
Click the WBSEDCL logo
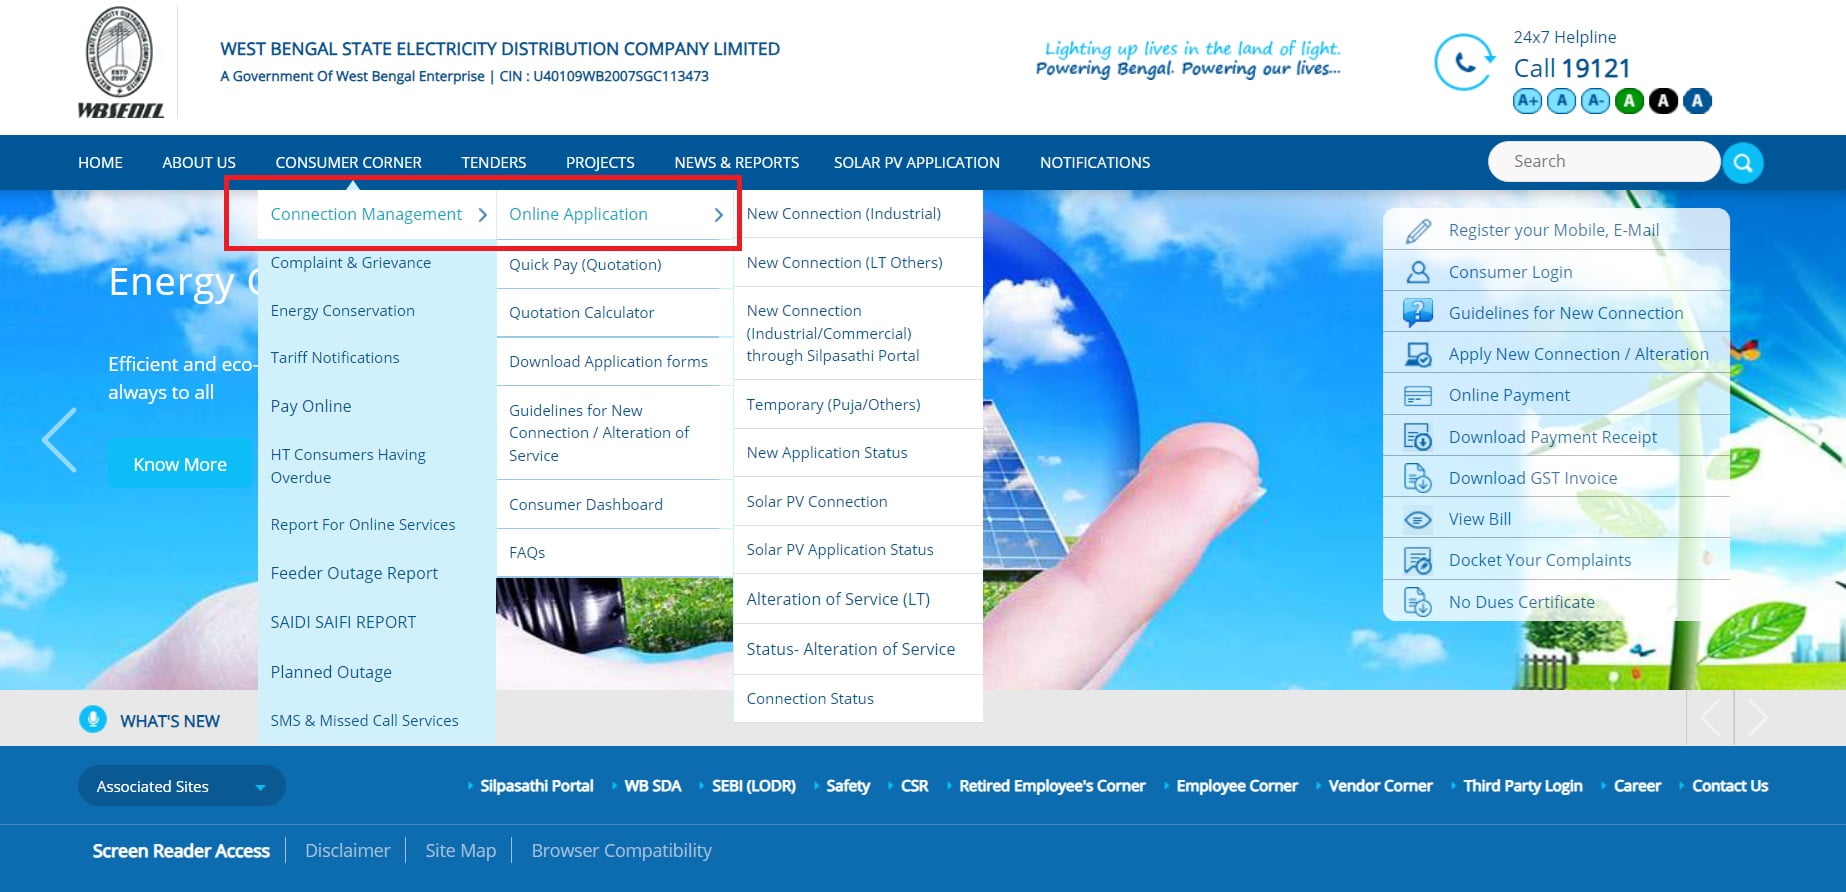click(x=121, y=63)
